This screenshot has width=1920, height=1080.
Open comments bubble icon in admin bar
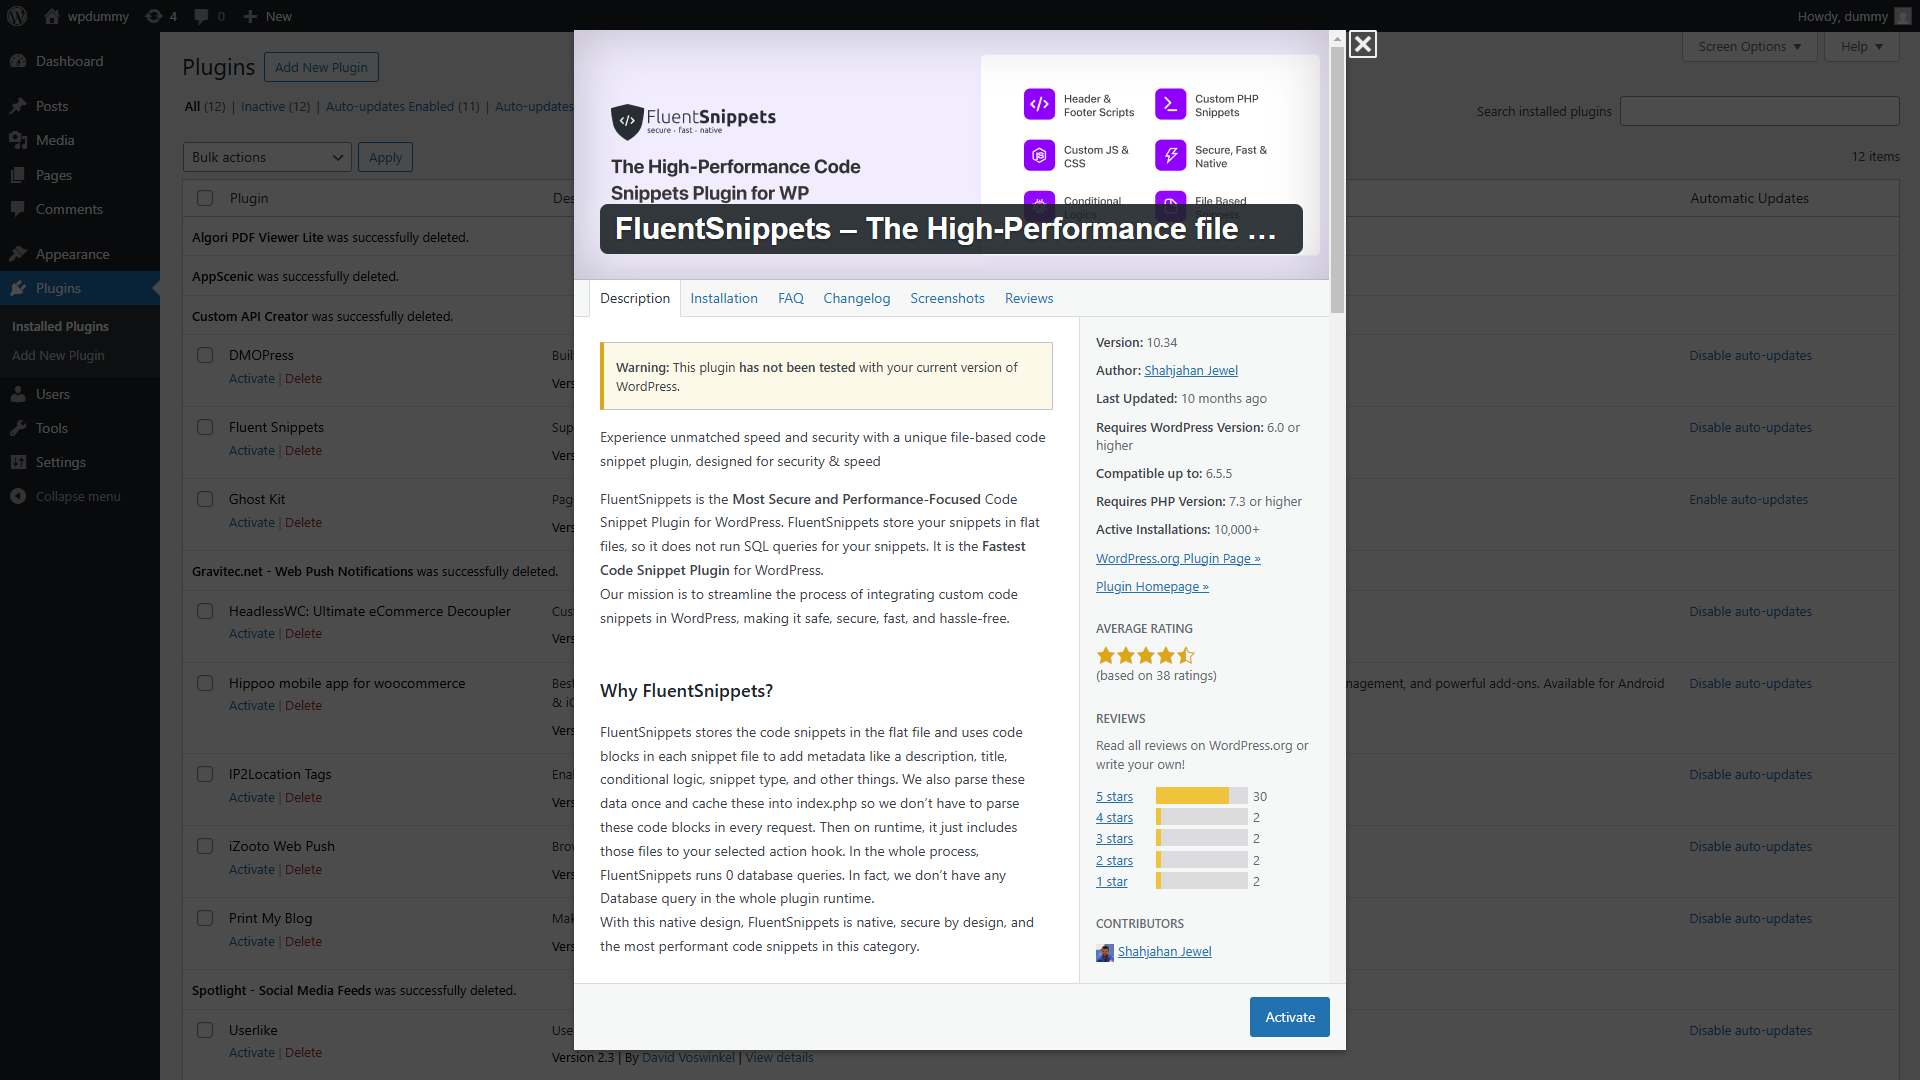[201, 16]
